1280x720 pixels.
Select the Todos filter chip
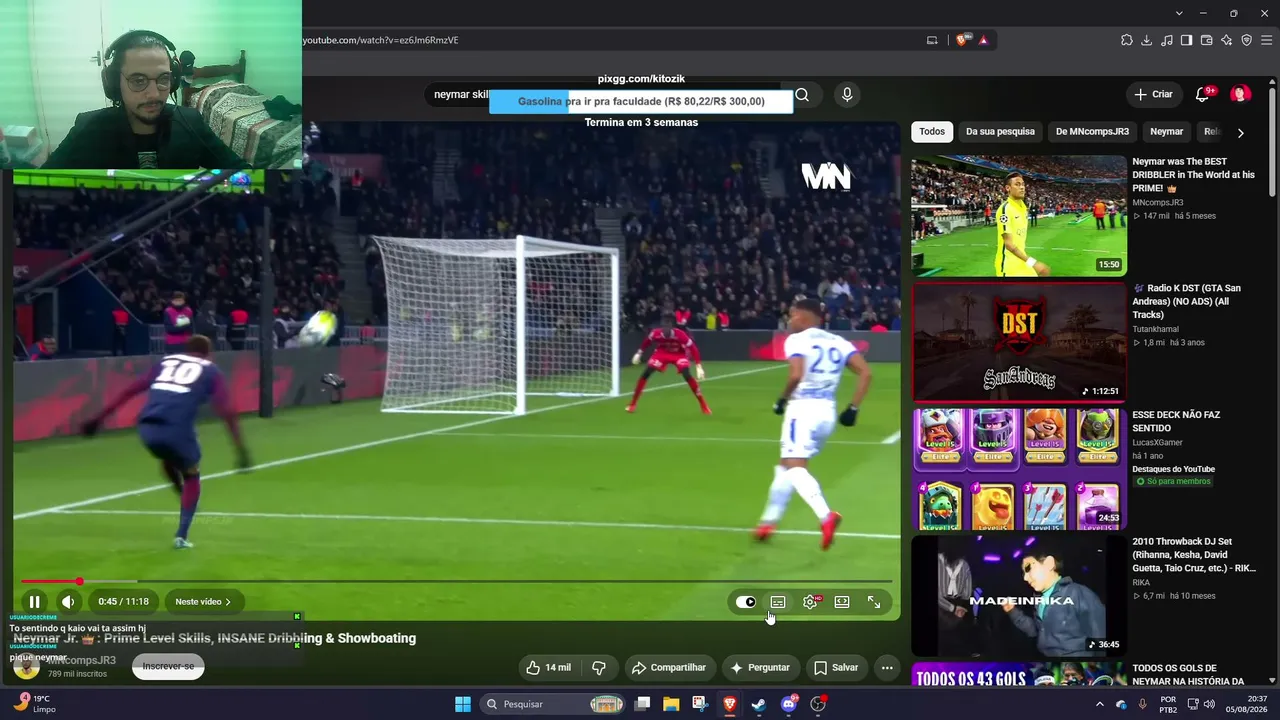pyautogui.click(x=932, y=132)
